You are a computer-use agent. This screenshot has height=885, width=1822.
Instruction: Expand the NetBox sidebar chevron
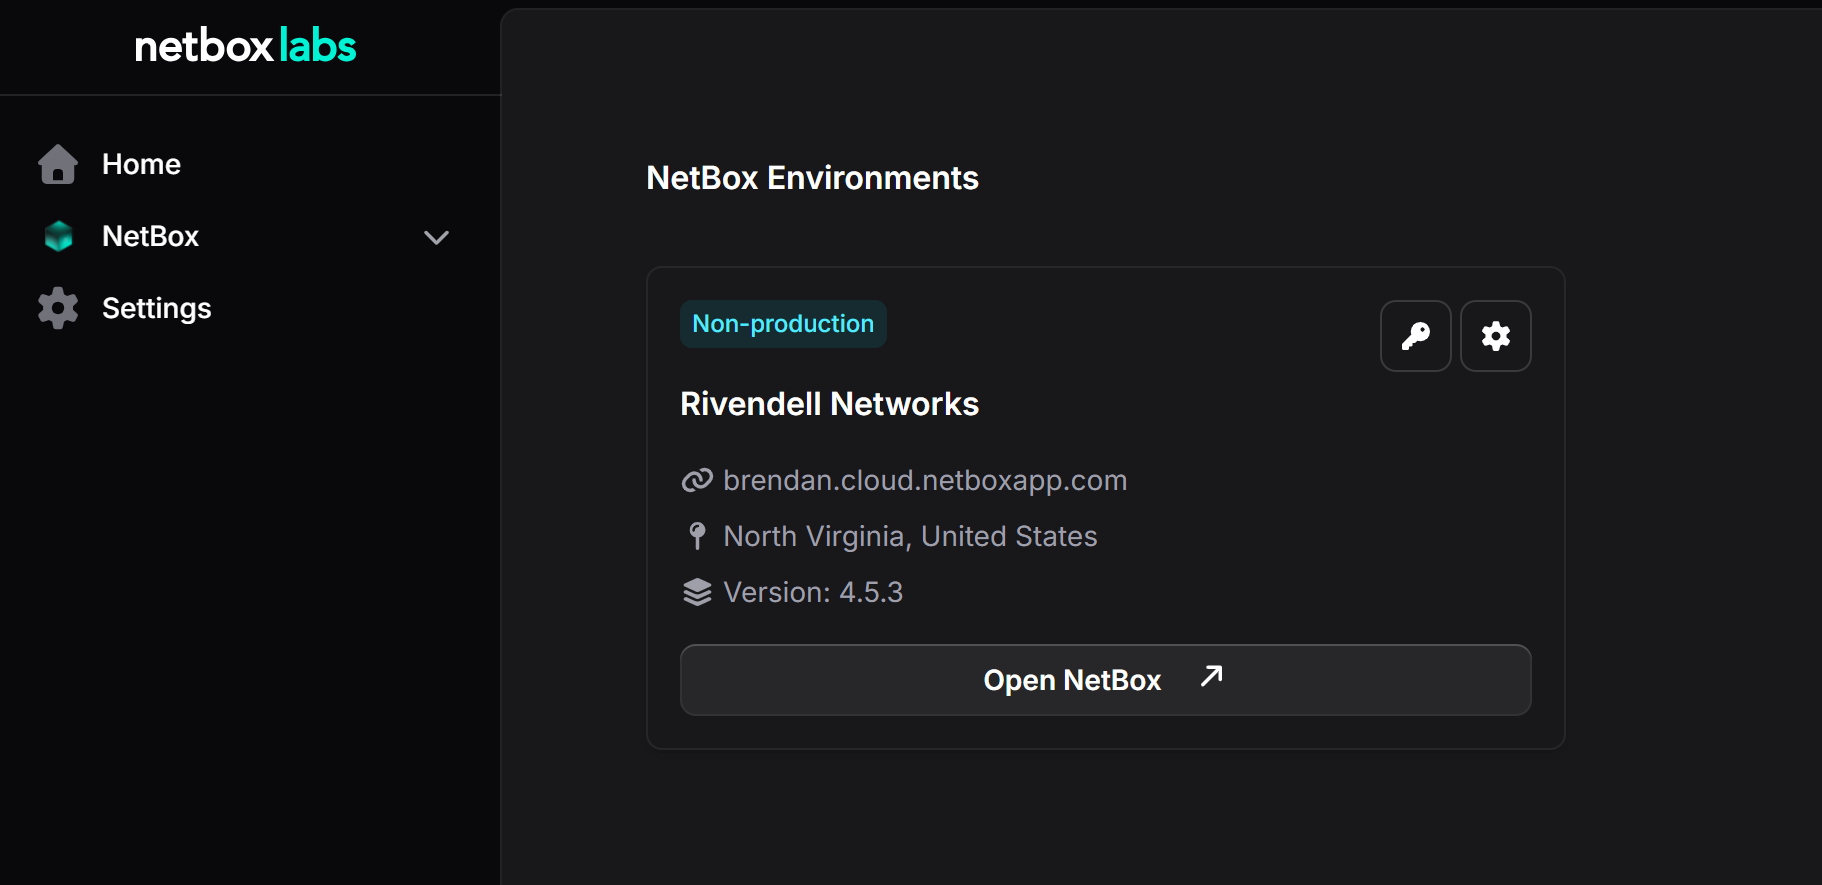click(436, 237)
